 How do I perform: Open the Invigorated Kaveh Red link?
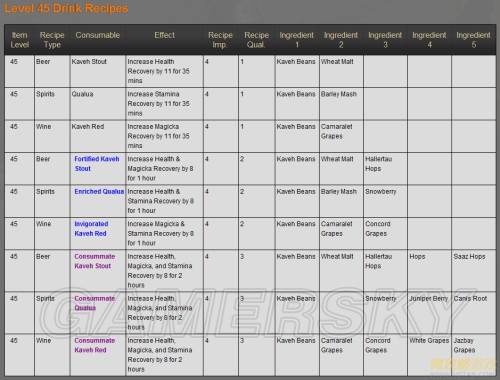pyautogui.click(x=91, y=229)
